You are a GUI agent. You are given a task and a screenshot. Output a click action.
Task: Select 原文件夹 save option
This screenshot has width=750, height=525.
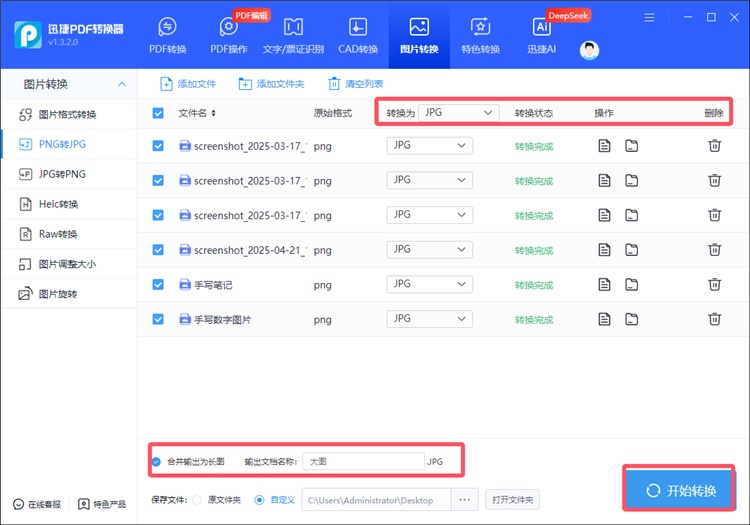(197, 500)
